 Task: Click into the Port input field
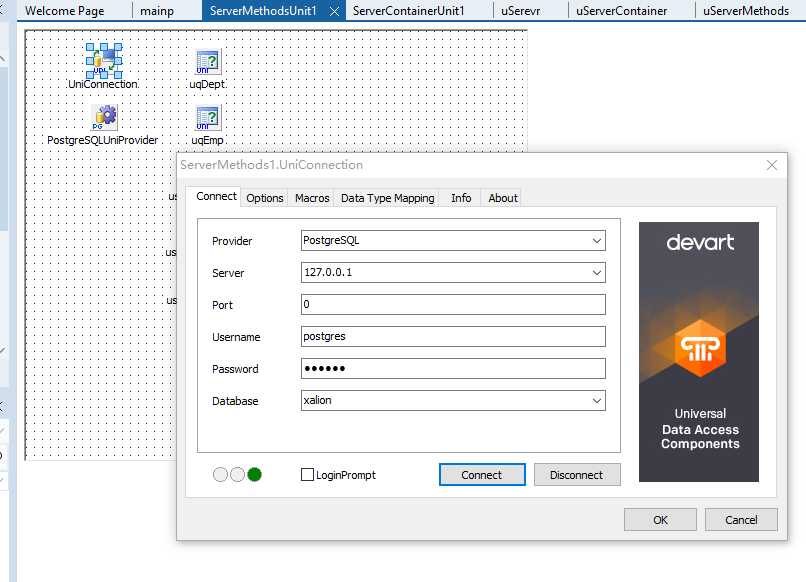pos(453,304)
